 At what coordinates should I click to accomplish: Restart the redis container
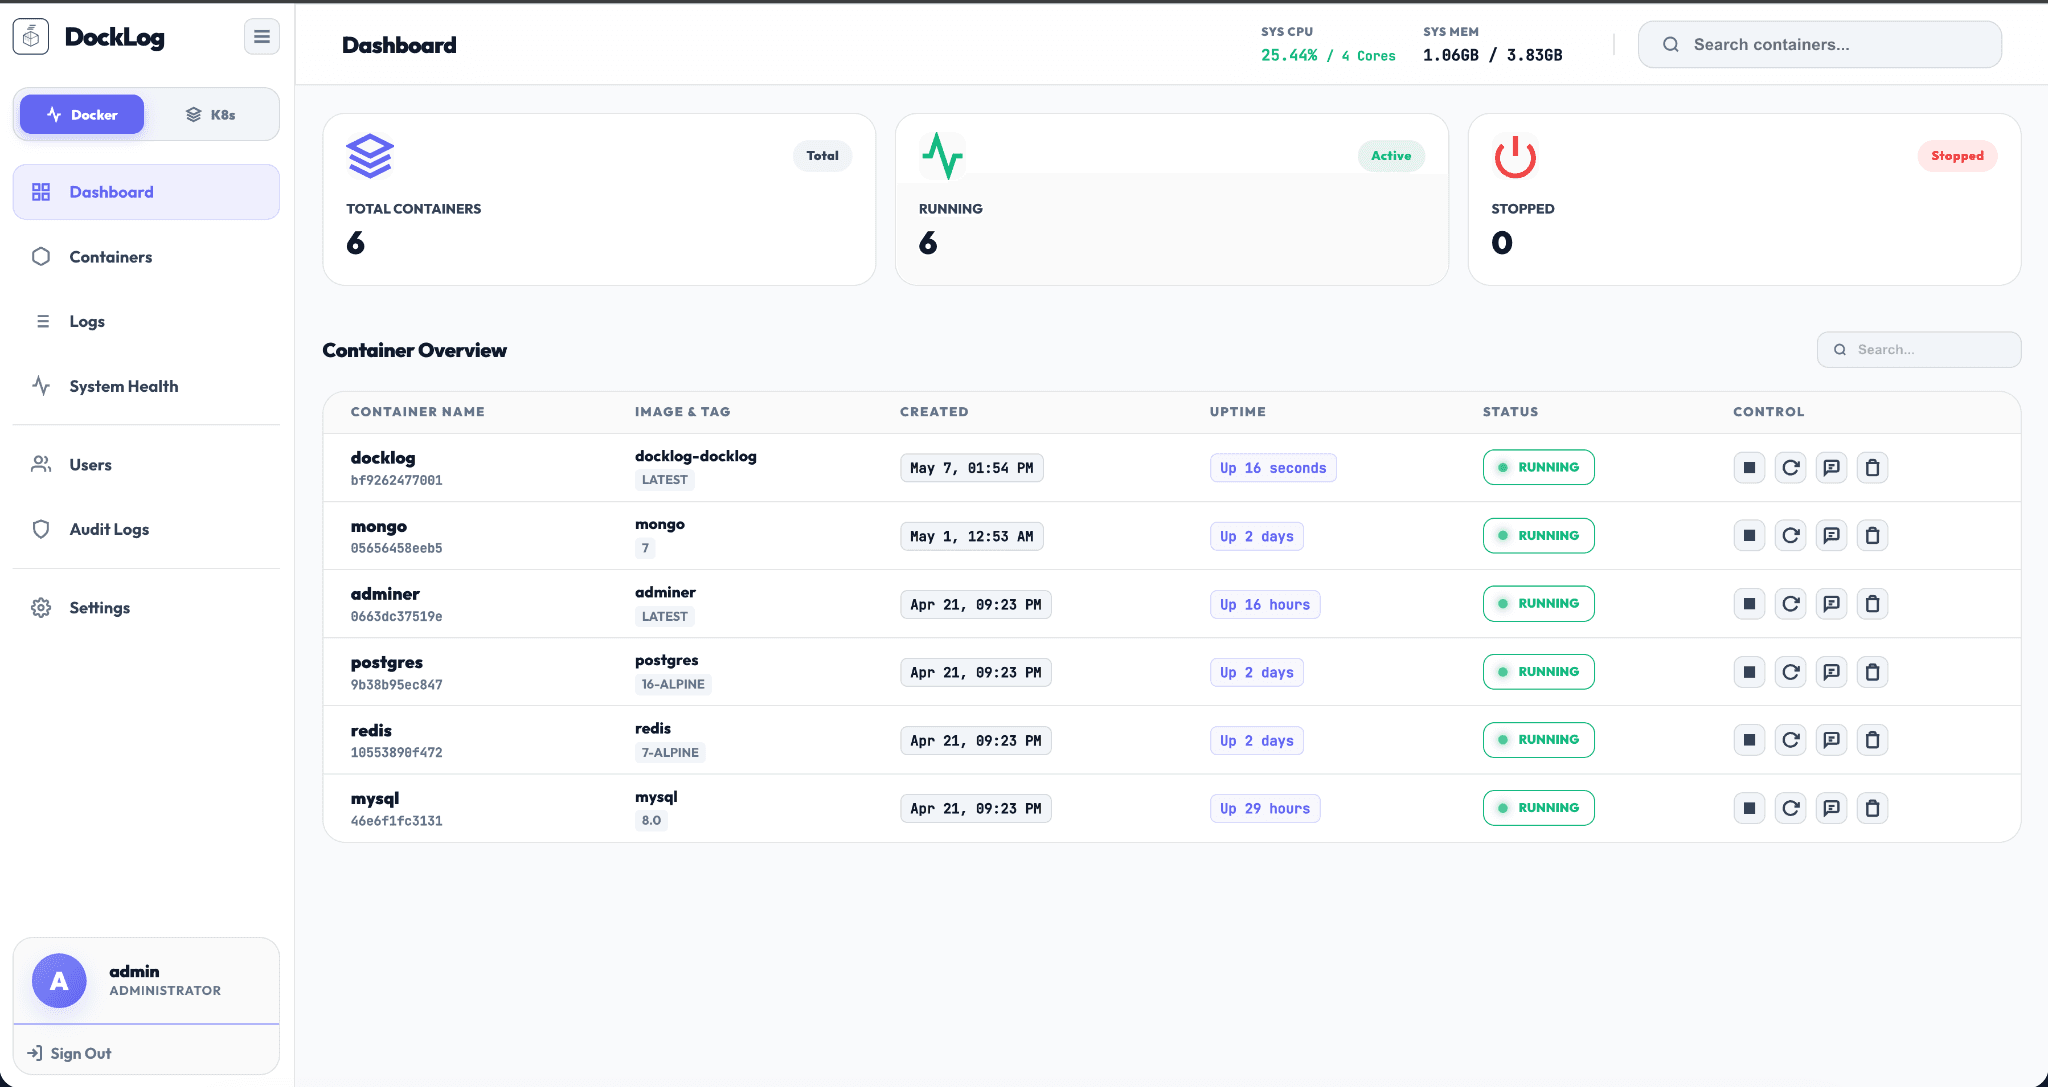1790,739
